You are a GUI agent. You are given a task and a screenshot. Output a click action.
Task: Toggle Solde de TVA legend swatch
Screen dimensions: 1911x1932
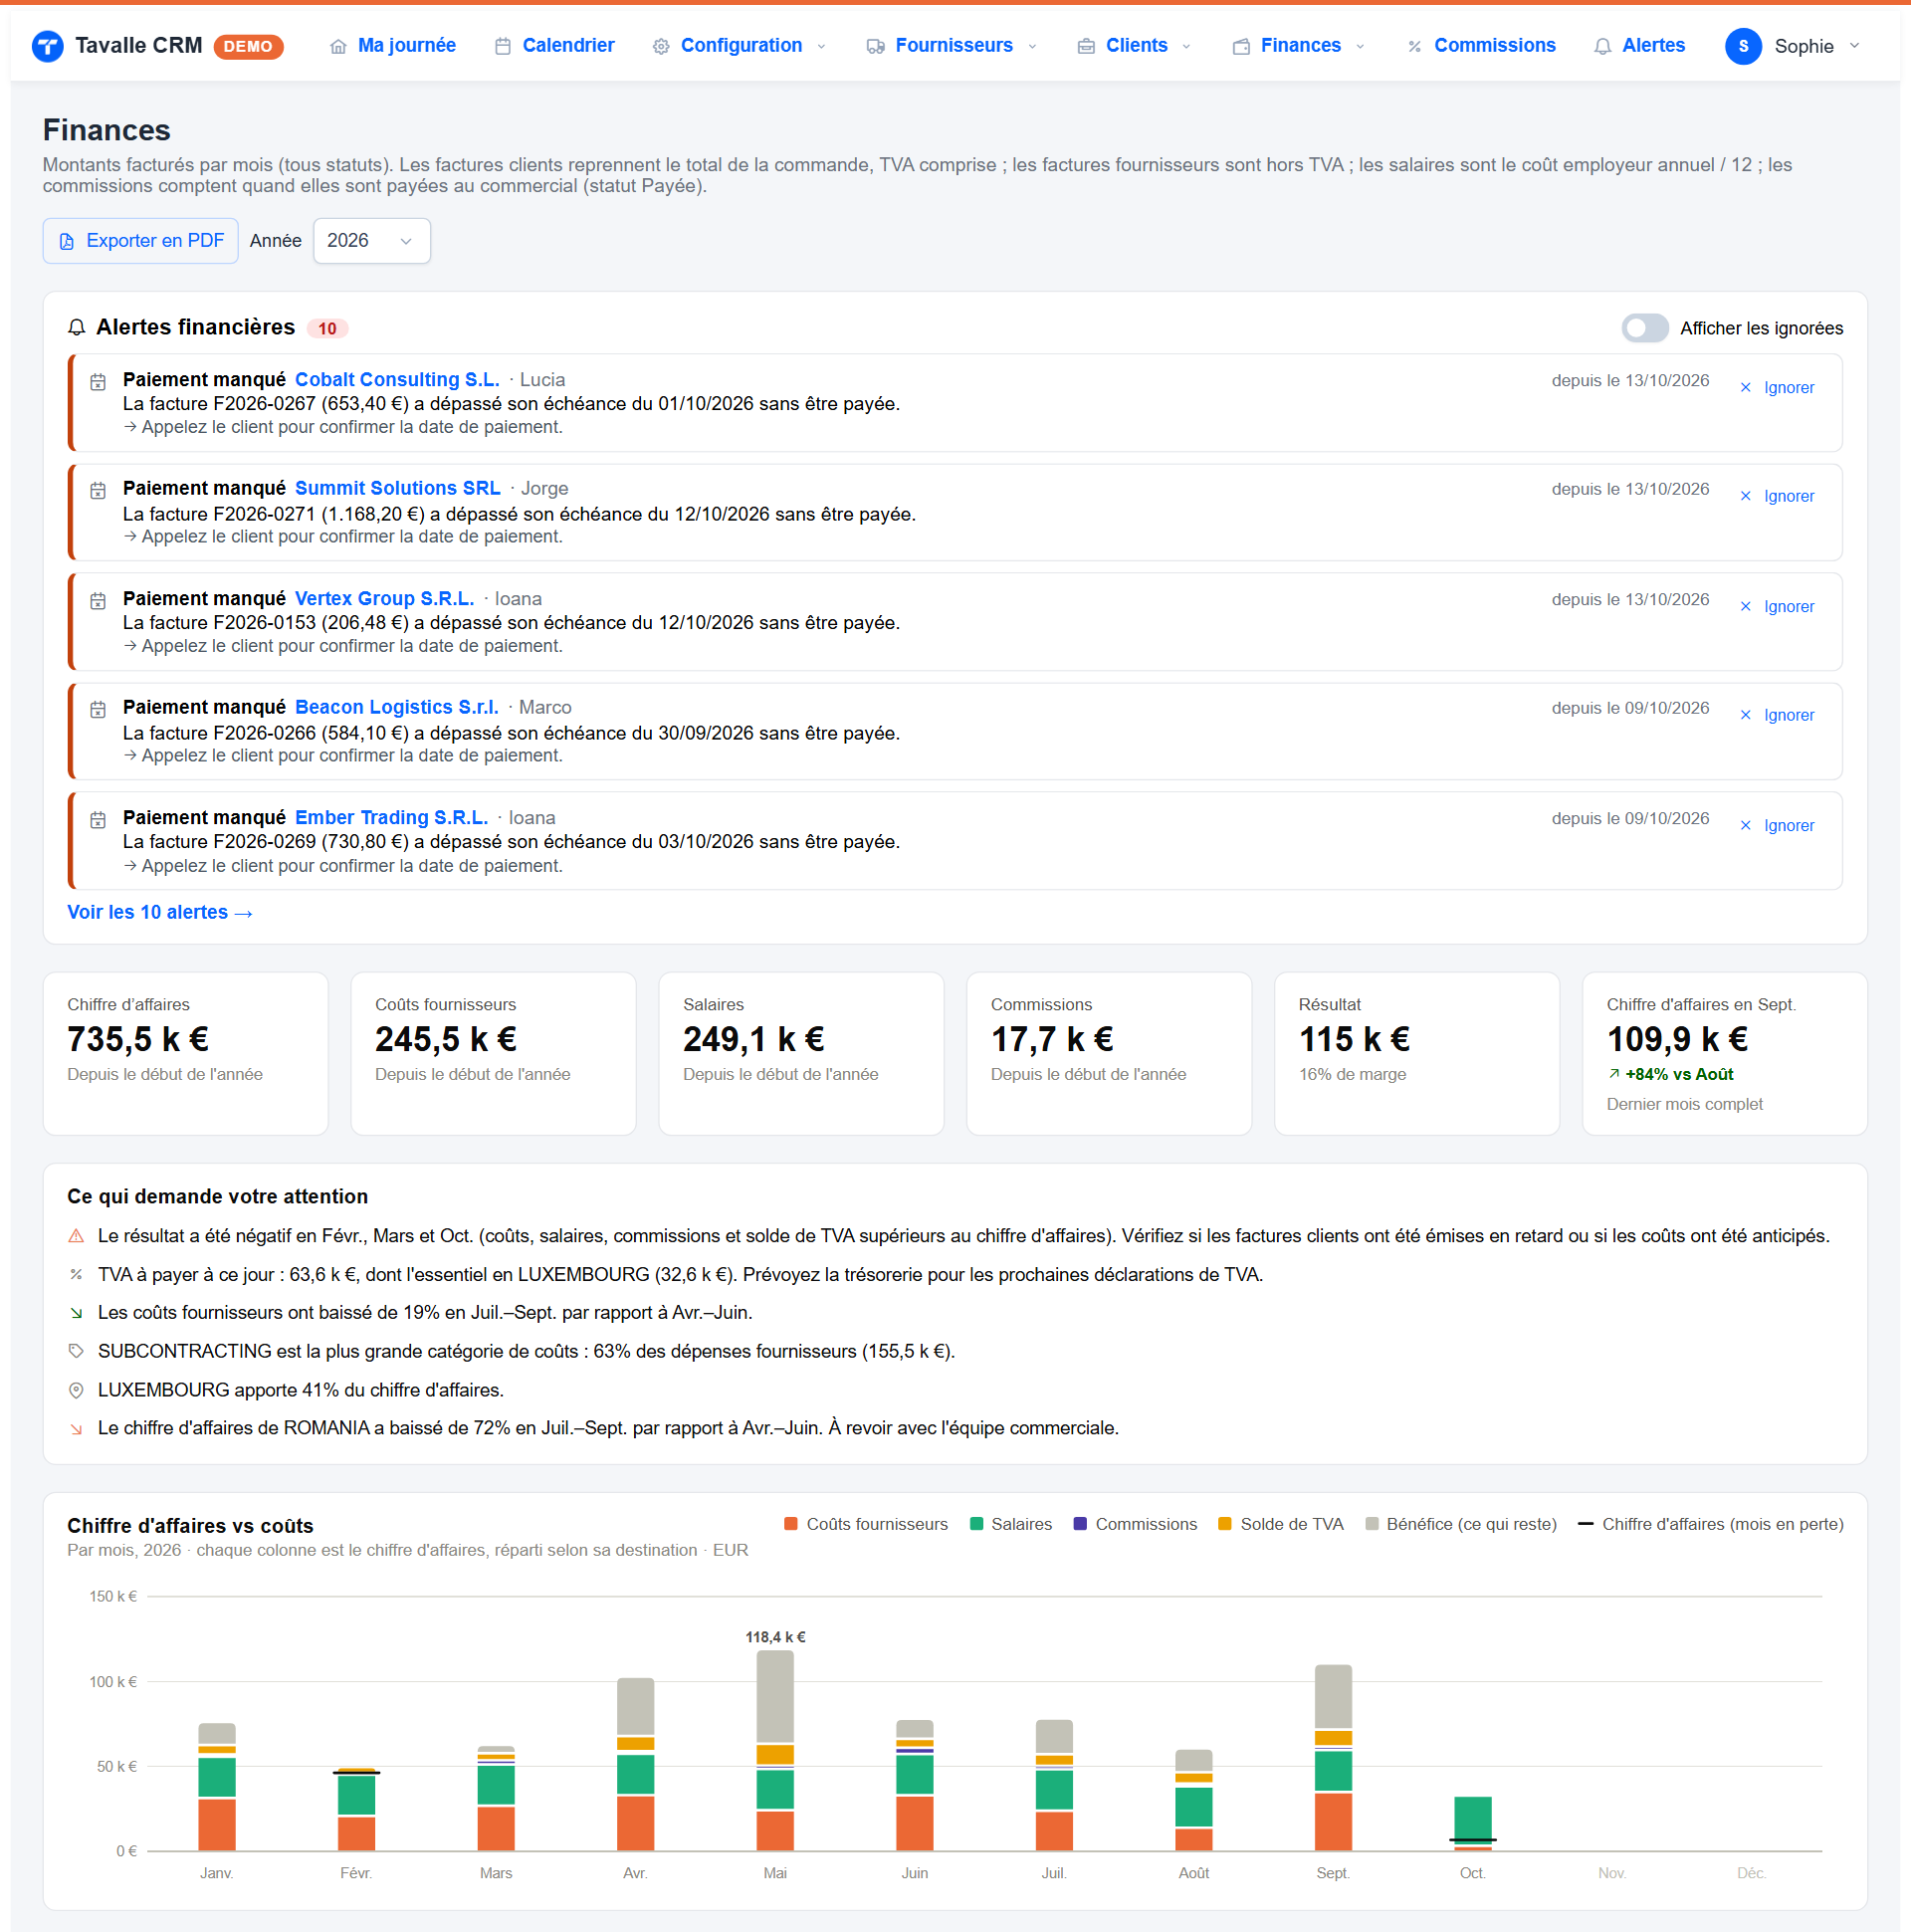pos(1224,1524)
